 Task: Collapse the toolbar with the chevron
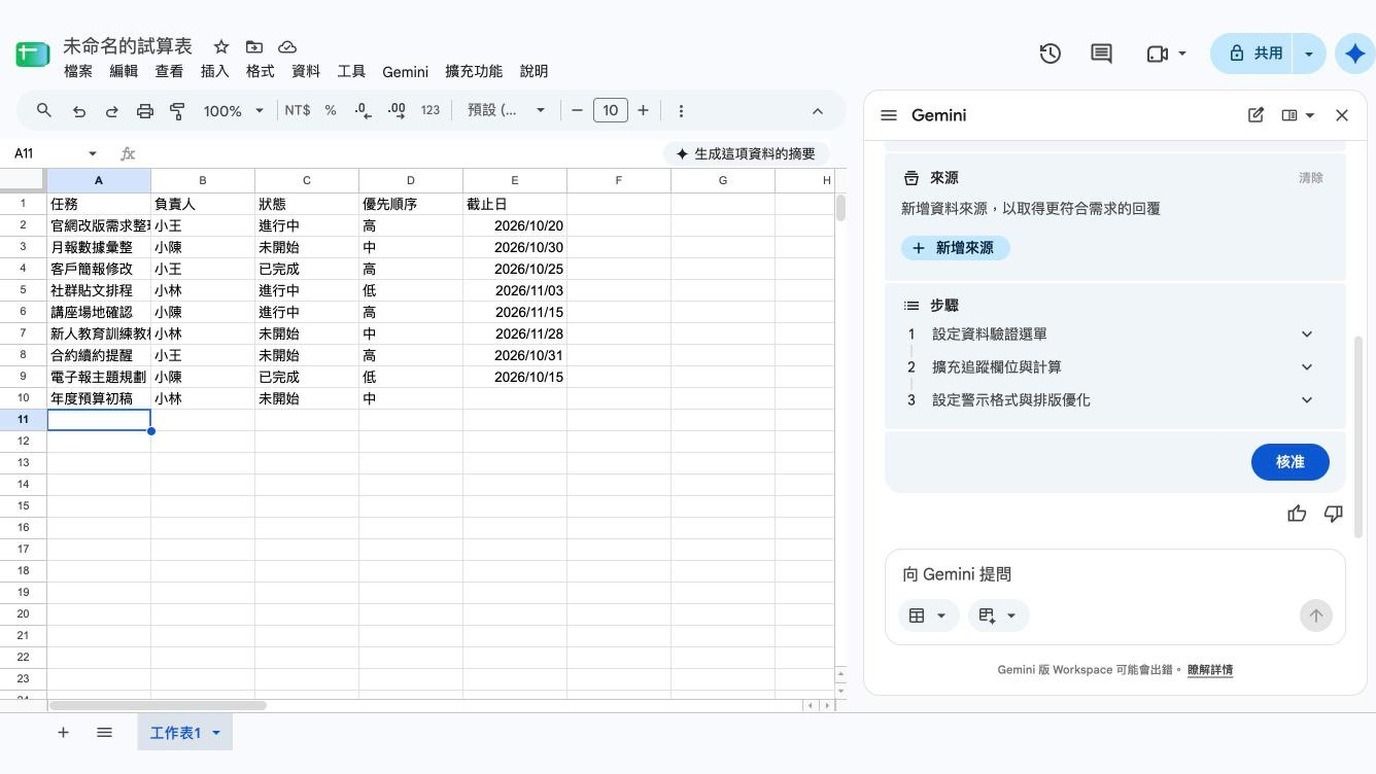817,111
